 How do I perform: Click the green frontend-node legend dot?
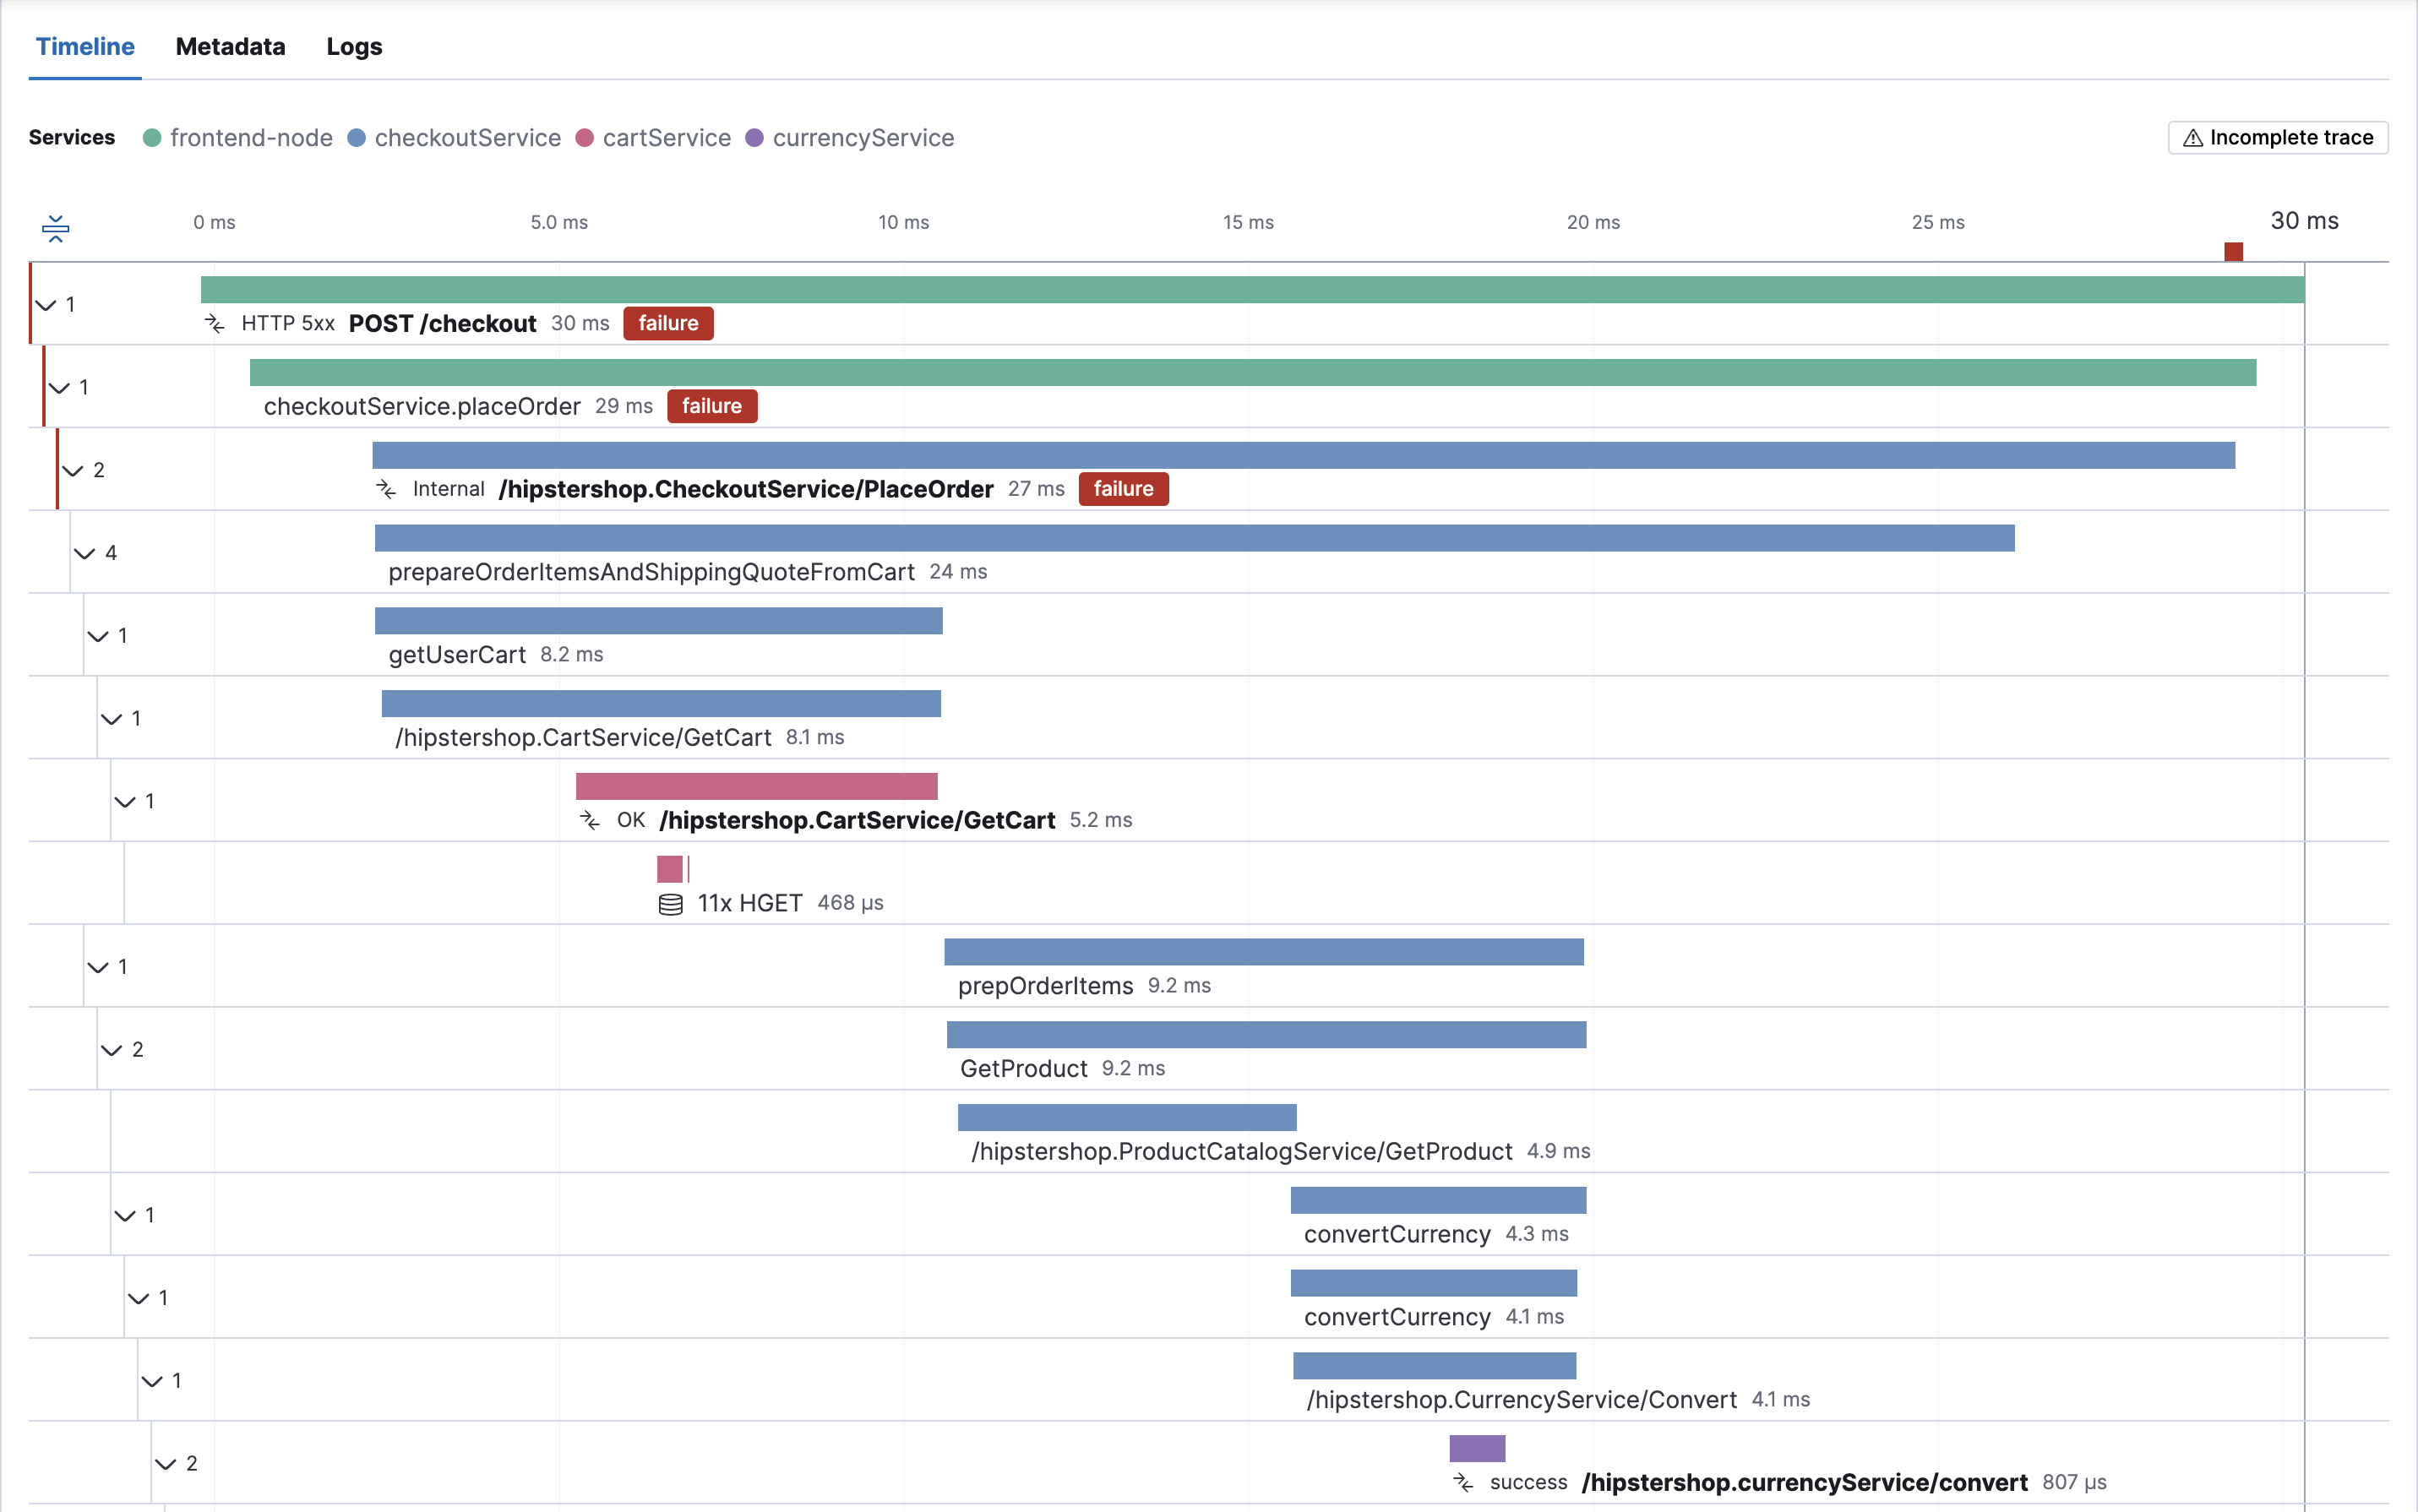(x=152, y=138)
